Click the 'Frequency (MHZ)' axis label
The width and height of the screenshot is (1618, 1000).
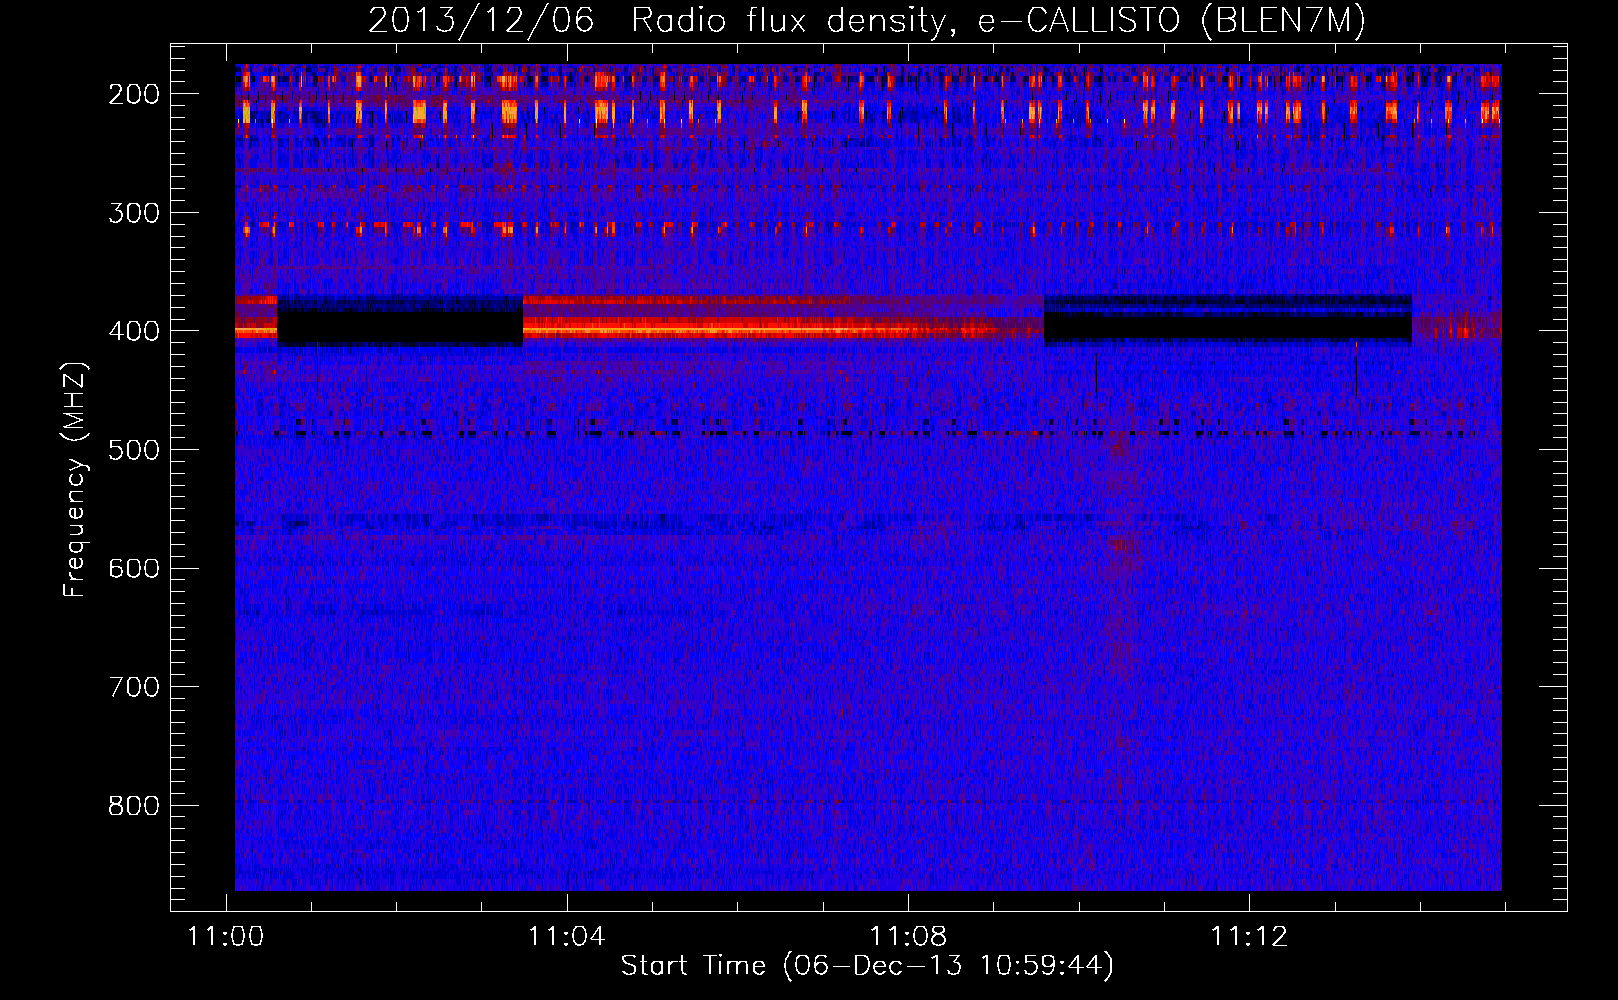(75, 479)
